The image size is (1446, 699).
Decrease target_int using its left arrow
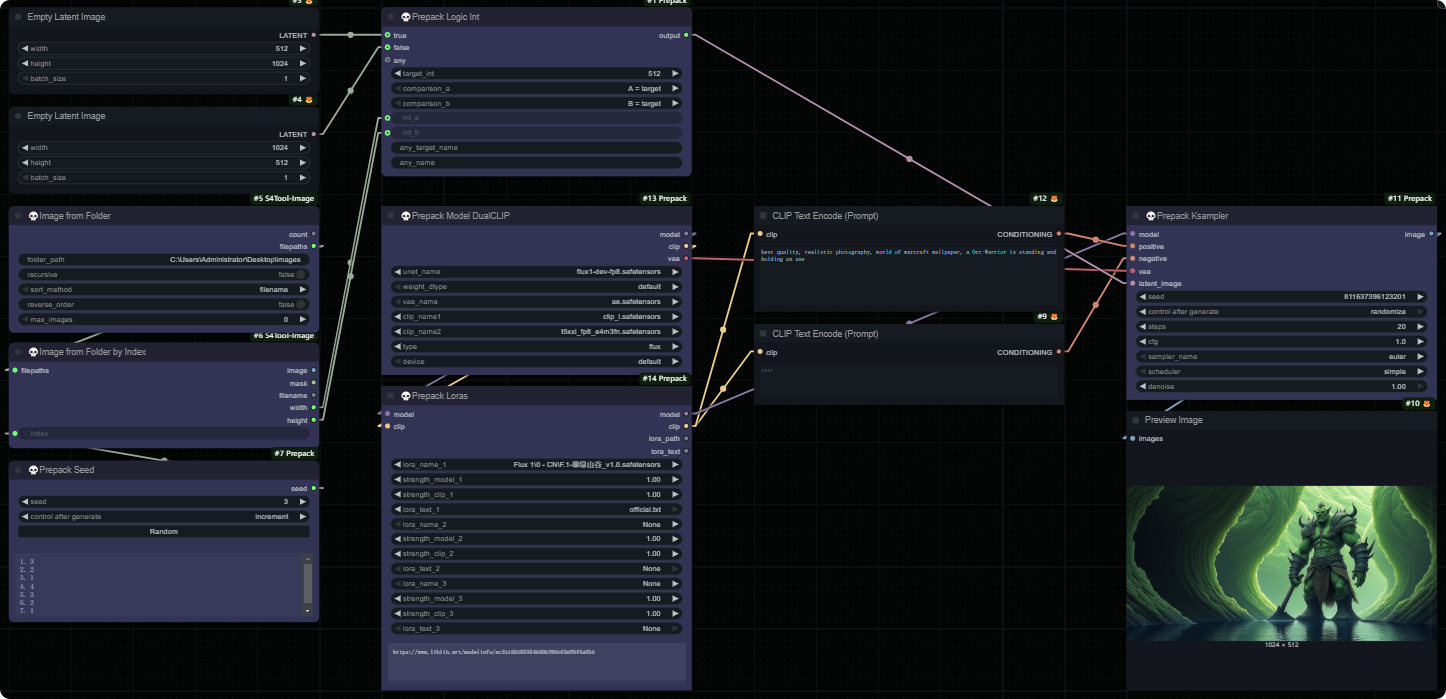(397, 73)
